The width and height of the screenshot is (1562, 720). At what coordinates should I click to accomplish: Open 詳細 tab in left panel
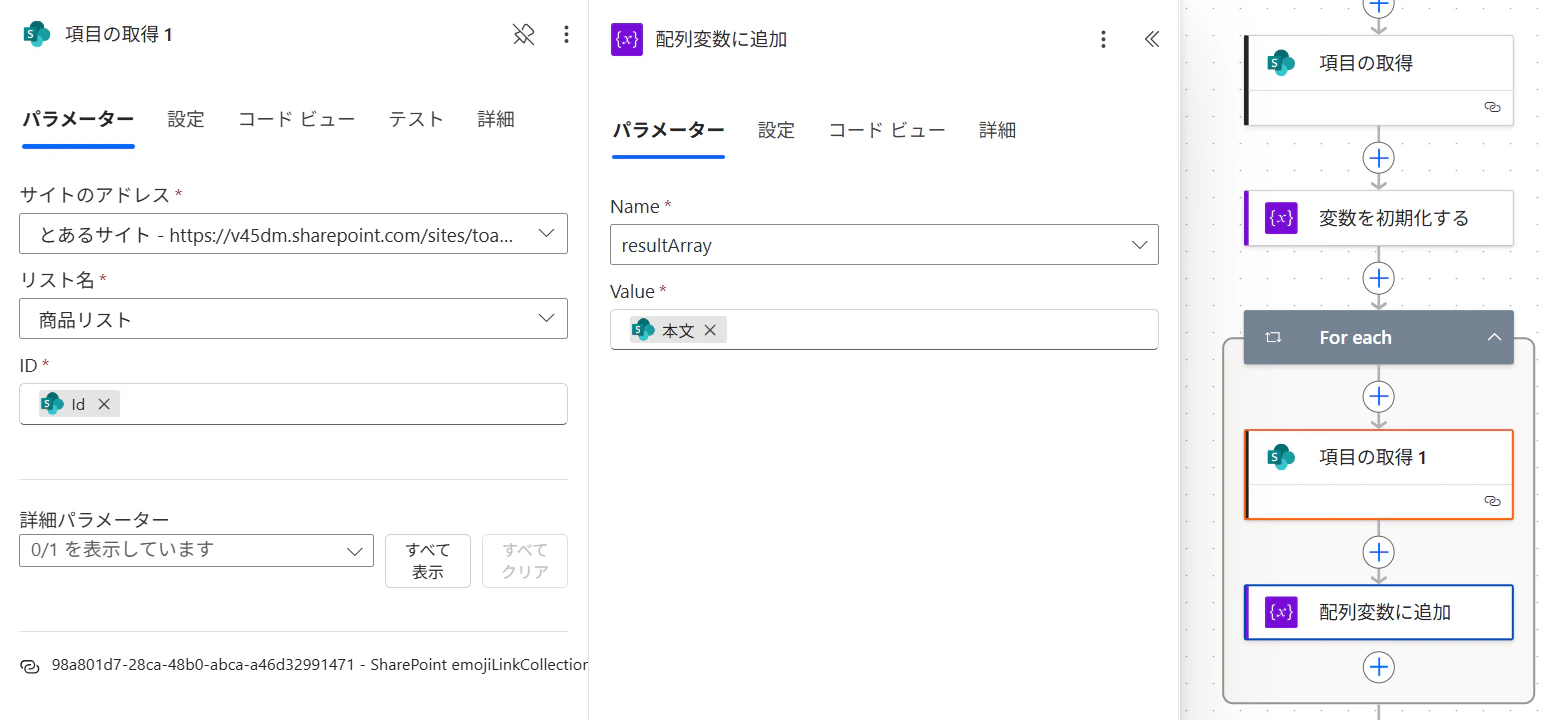point(496,119)
